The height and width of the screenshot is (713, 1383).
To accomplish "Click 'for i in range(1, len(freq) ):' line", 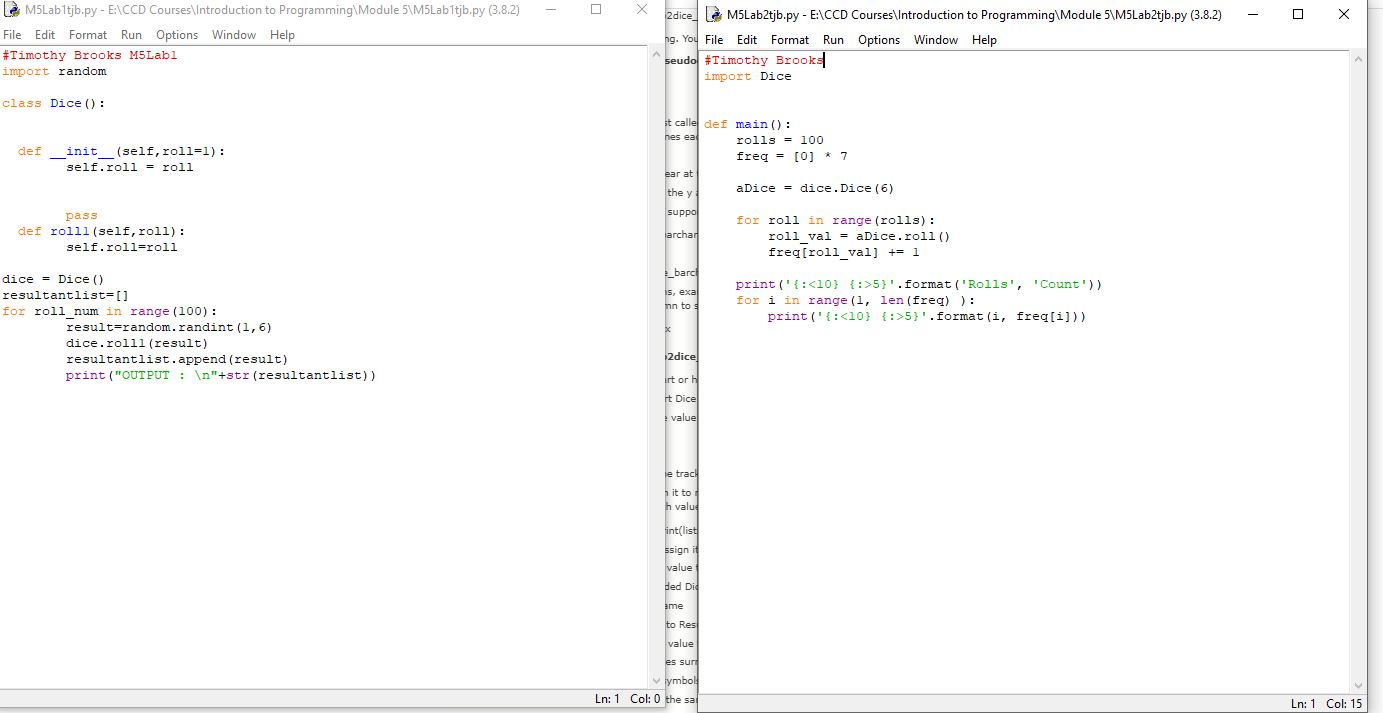I will [856, 300].
